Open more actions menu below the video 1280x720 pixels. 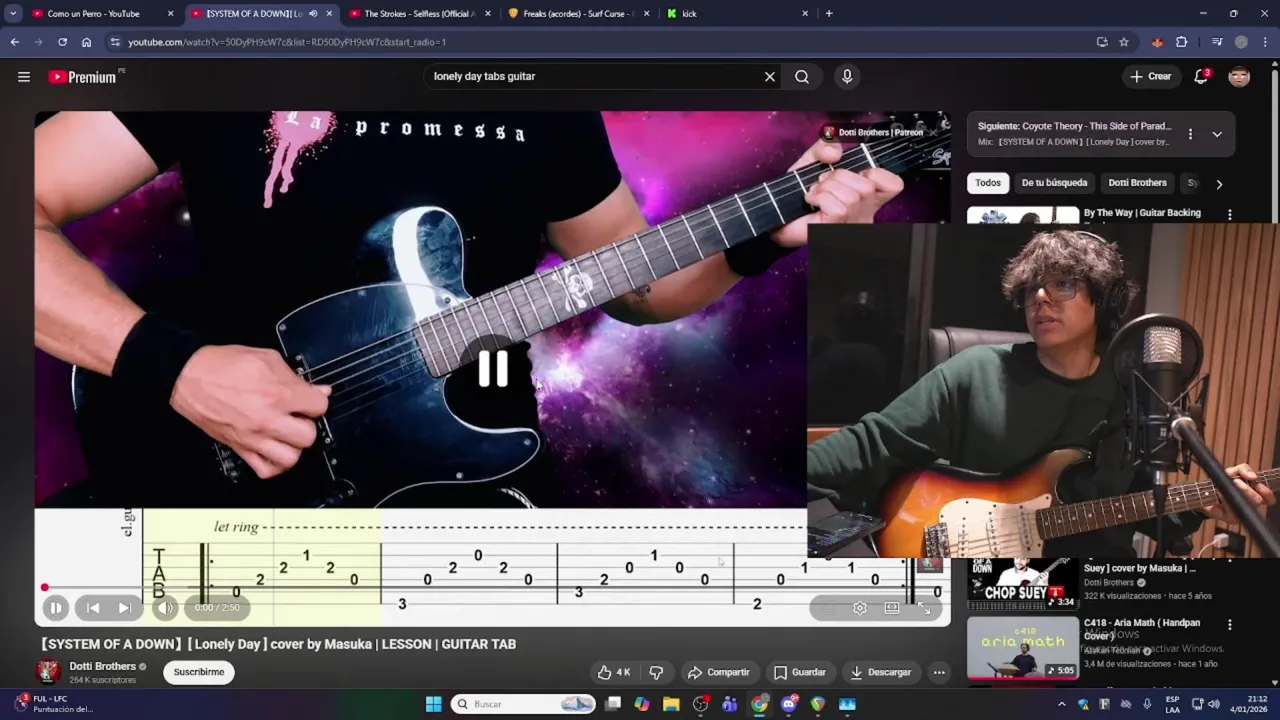pyautogui.click(x=939, y=672)
